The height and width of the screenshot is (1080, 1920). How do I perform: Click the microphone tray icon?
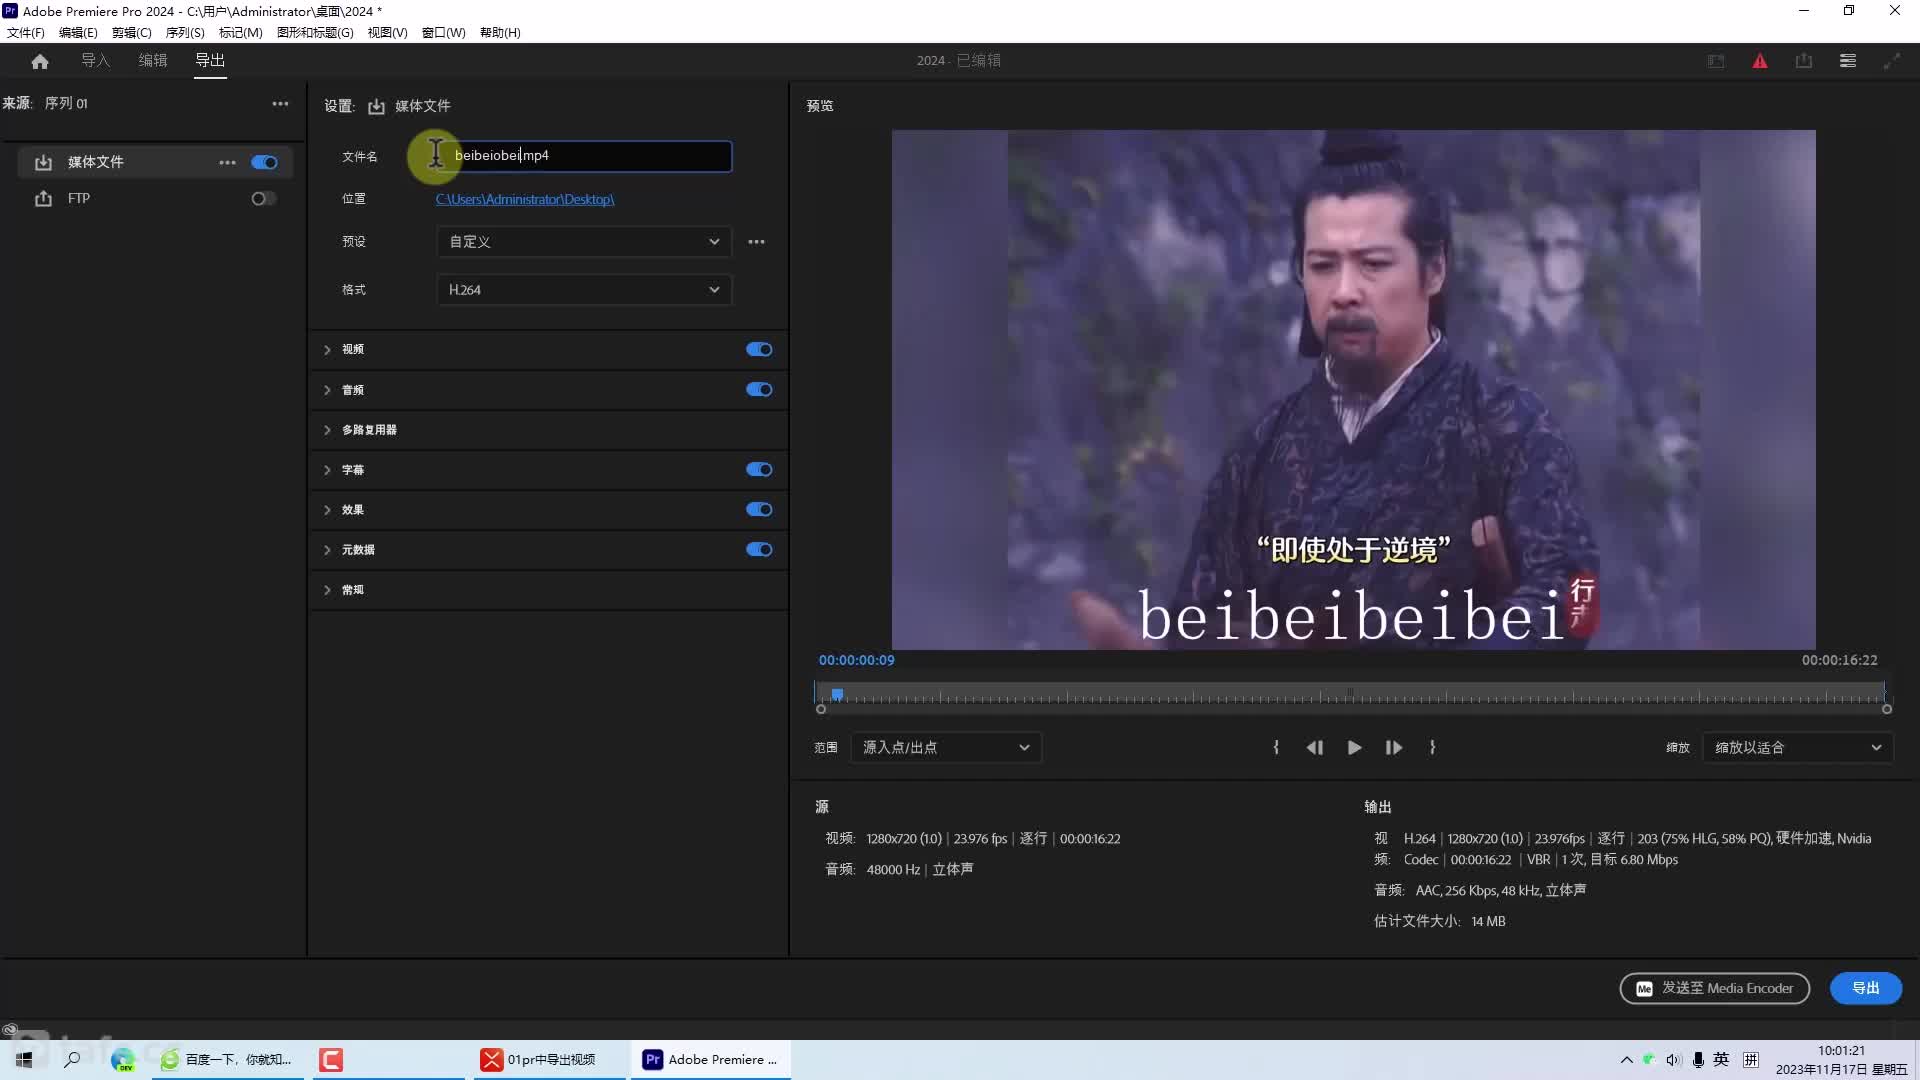[1698, 1060]
